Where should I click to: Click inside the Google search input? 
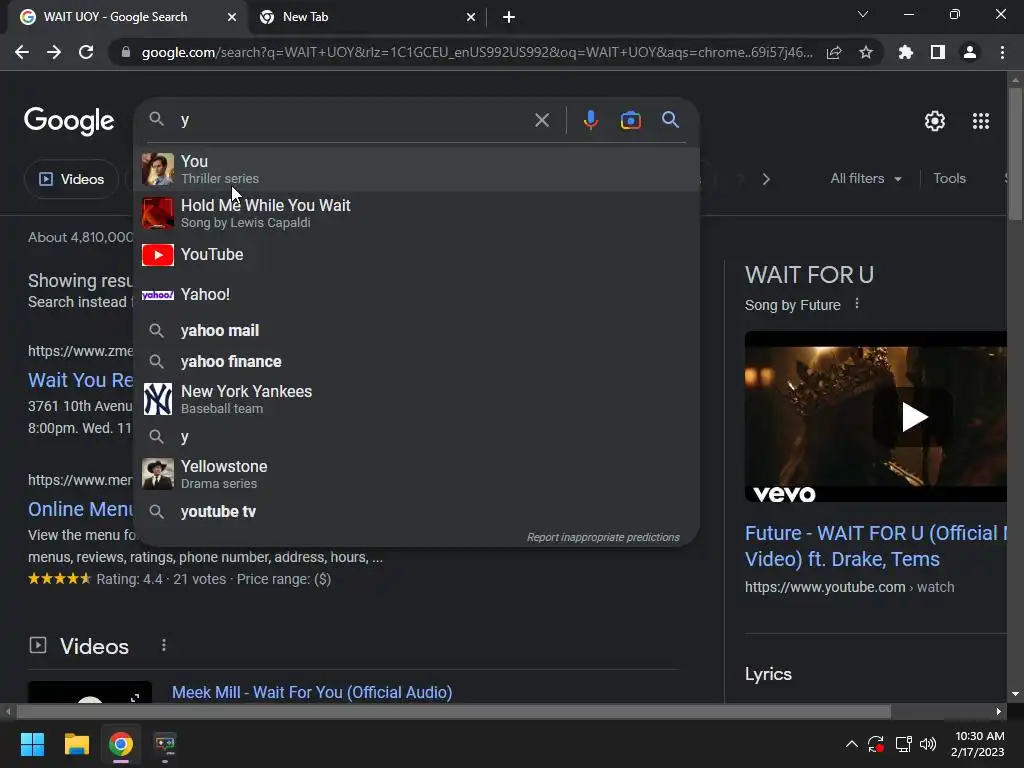click(353, 120)
